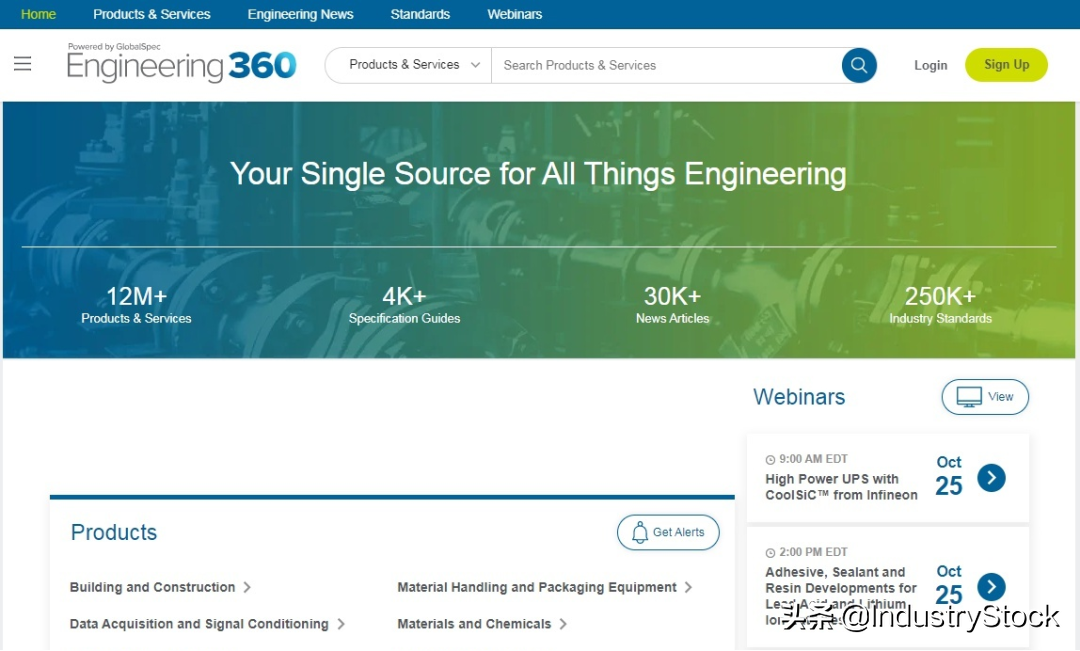Click the Products section heading
The height and width of the screenshot is (651, 1080).
click(114, 533)
